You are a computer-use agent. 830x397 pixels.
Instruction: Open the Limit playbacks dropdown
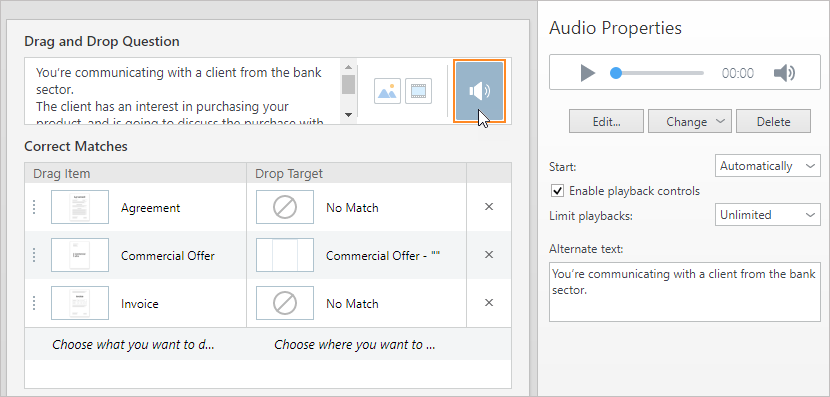point(768,215)
